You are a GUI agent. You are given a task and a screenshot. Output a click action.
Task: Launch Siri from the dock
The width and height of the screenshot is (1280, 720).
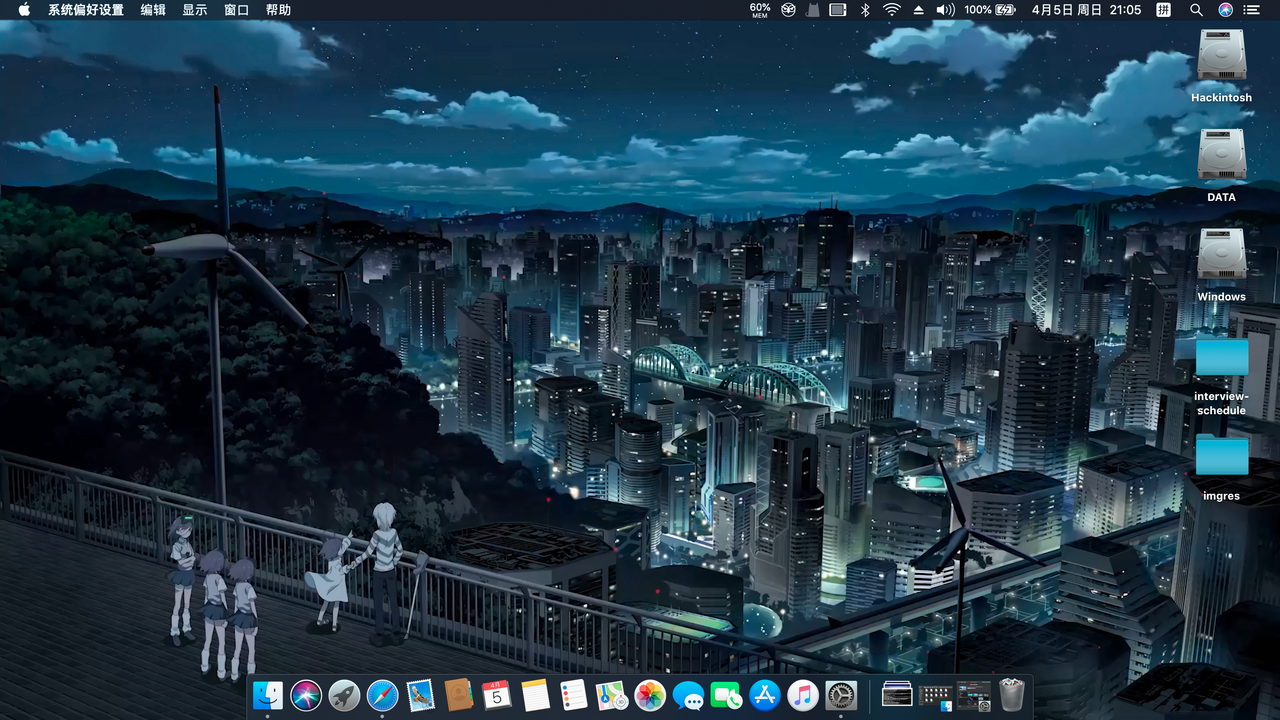(306, 695)
